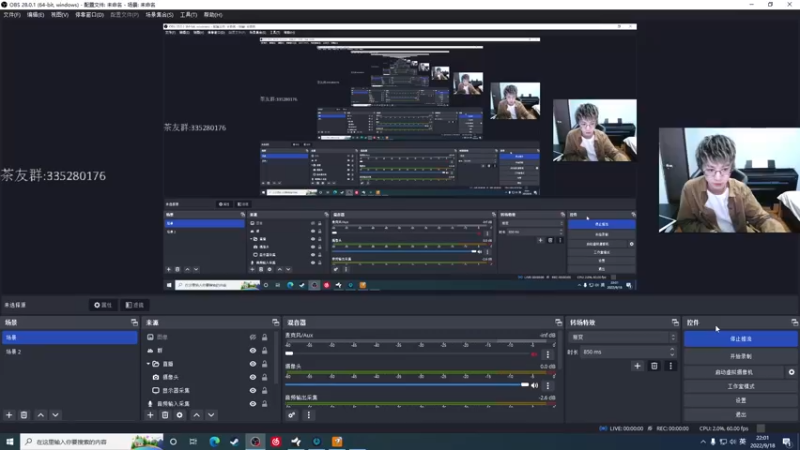Remove the selected source with trash icon
The height and width of the screenshot is (450, 800).
[165, 415]
